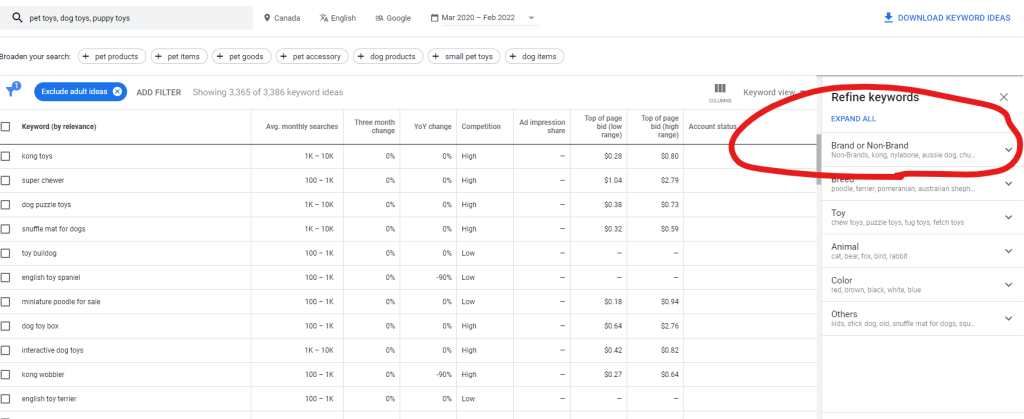Sort by Ad impression share column

[542, 127]
